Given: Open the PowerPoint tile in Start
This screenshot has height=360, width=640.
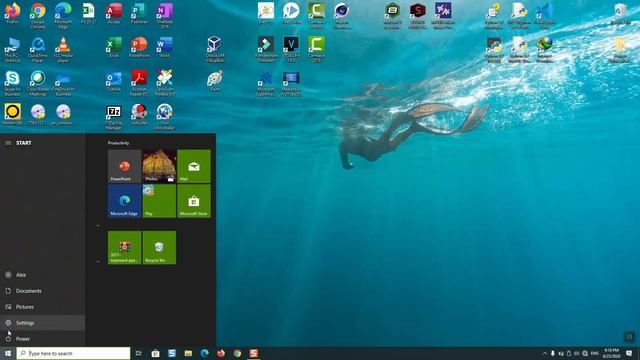Looking at the screenshot, I should (124, 166).
